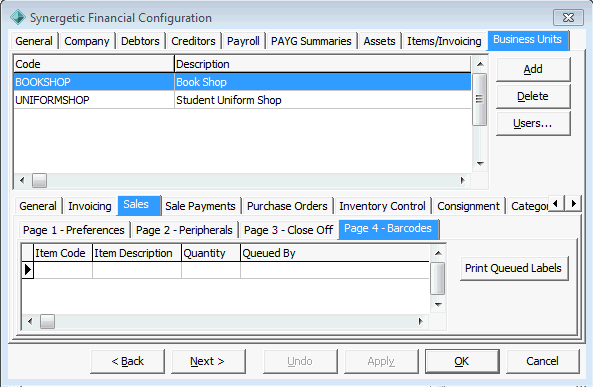Click the Code column header
Image resolution: width=593 pixels, height=387 pixels.
pos(94,64)
